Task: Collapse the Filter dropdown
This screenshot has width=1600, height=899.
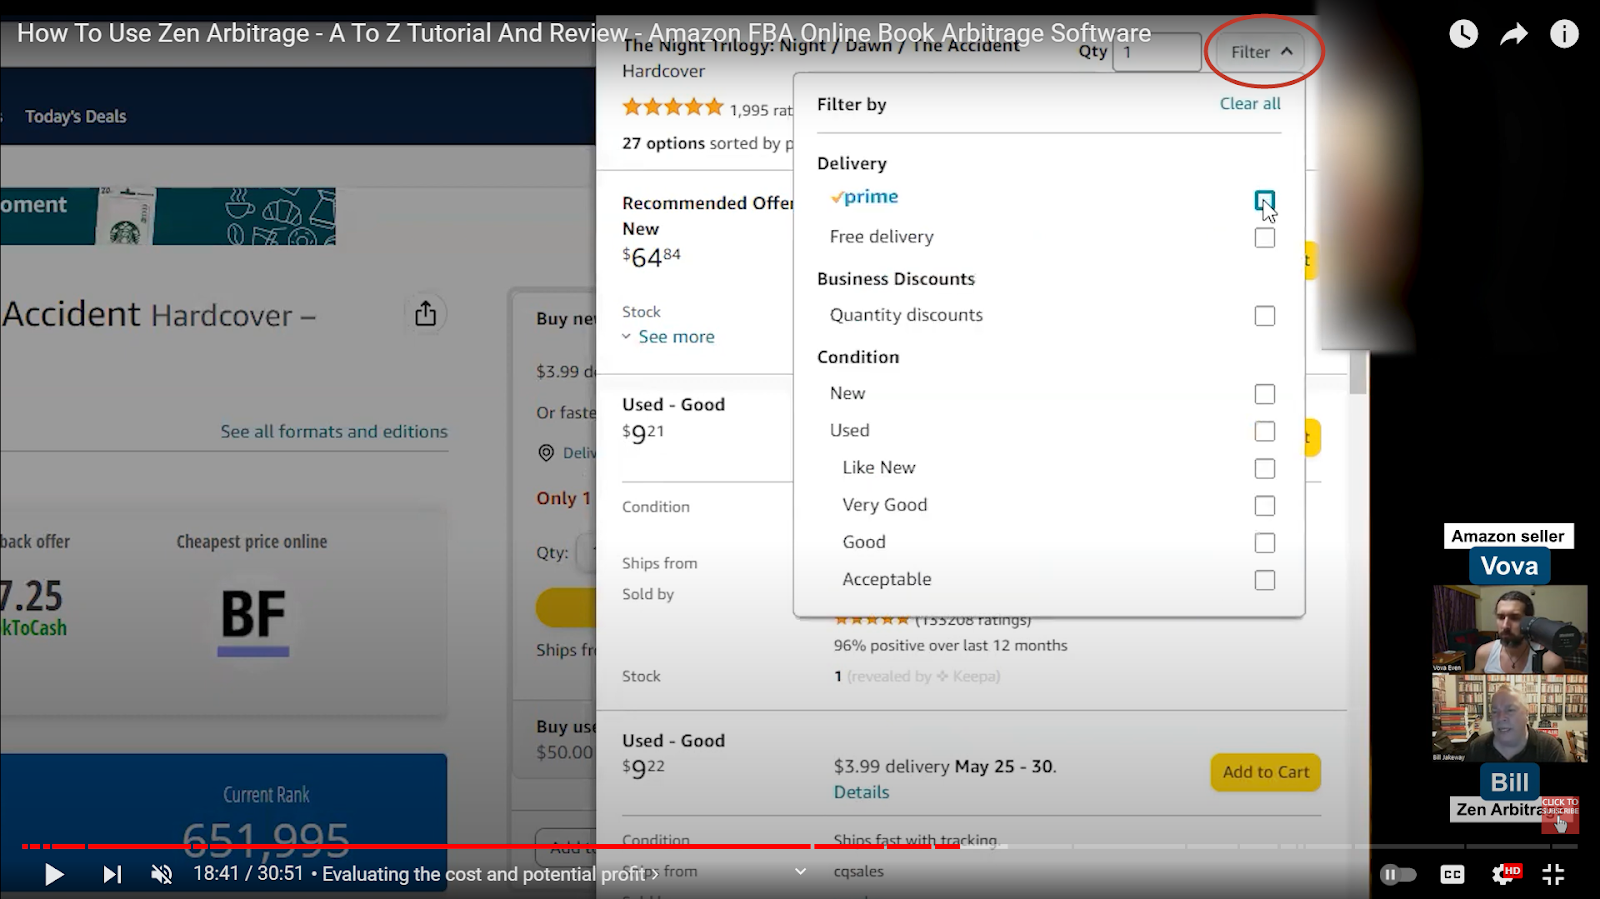Action: (1262, 52)
